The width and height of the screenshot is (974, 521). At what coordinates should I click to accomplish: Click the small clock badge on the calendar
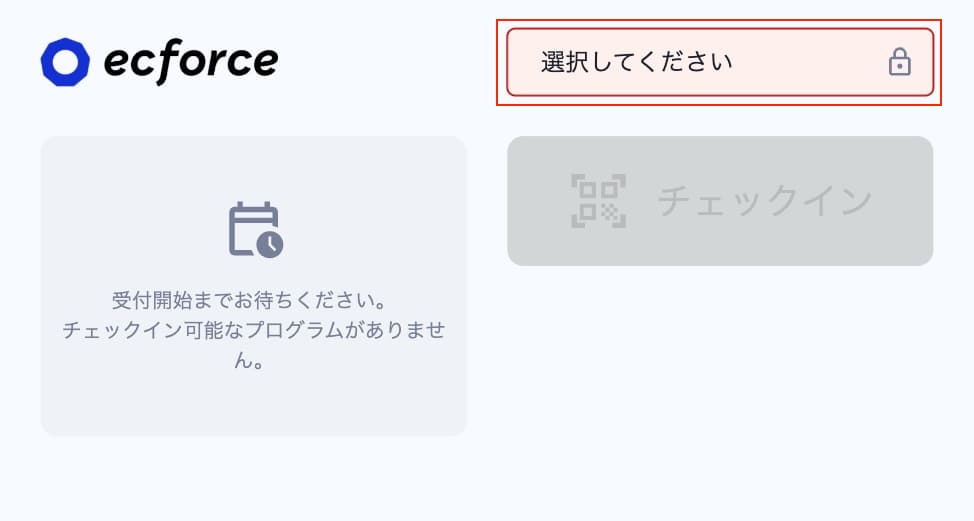pos(270,245)
